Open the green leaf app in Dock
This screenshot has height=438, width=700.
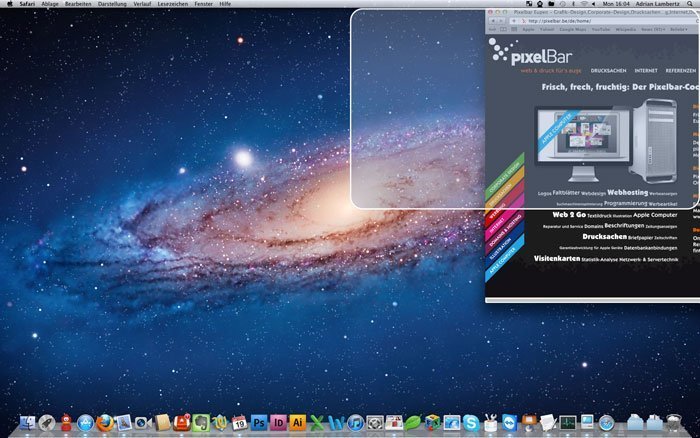click(x=413, y=422)
